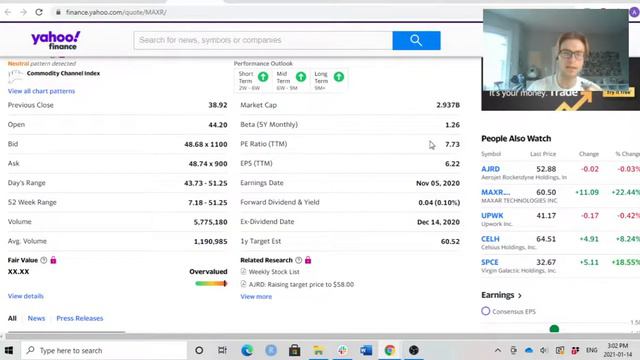Open the SPCE ticker link
Viewport: 640px width, 360px height.
pyautogui.click(x=490, y=262)
